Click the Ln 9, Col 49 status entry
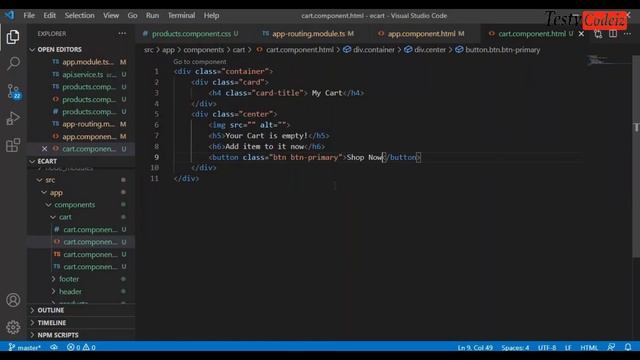This screenshot has width=640, height=360. [x=475, y=347]
